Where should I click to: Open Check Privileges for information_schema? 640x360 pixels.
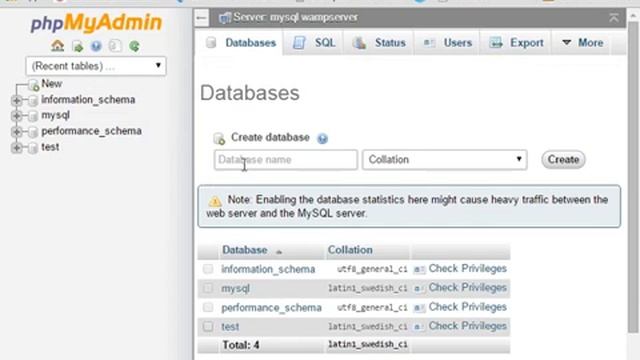pos(467,269)
